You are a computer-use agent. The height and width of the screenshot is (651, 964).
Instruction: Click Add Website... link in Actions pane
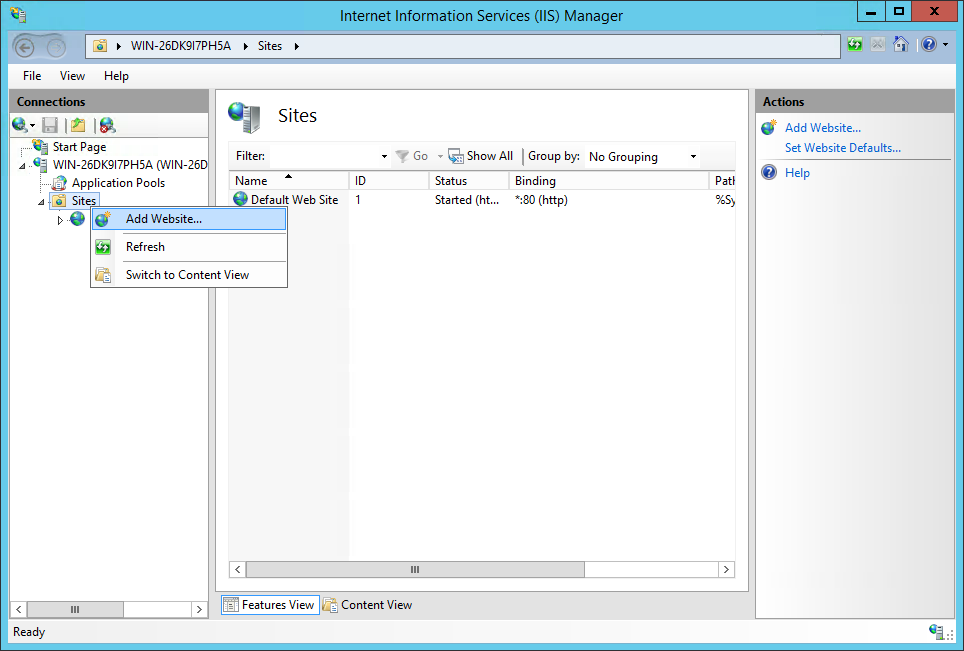[823, 128]
